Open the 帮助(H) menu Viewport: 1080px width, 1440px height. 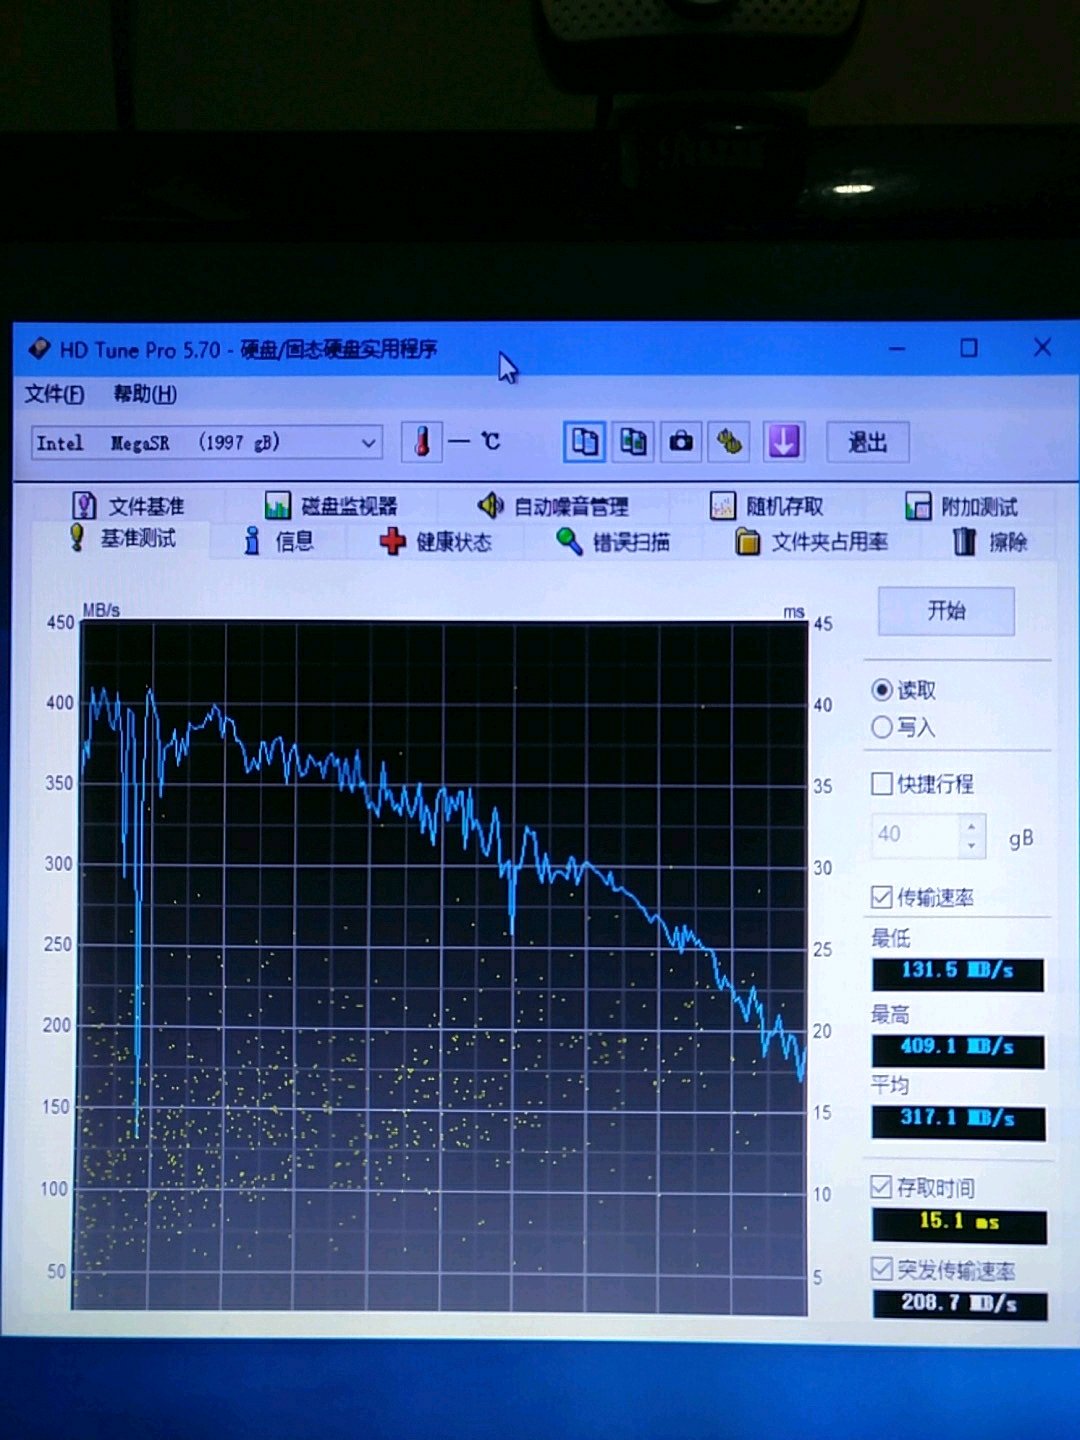pyautogui.click(x=145, y=394)
